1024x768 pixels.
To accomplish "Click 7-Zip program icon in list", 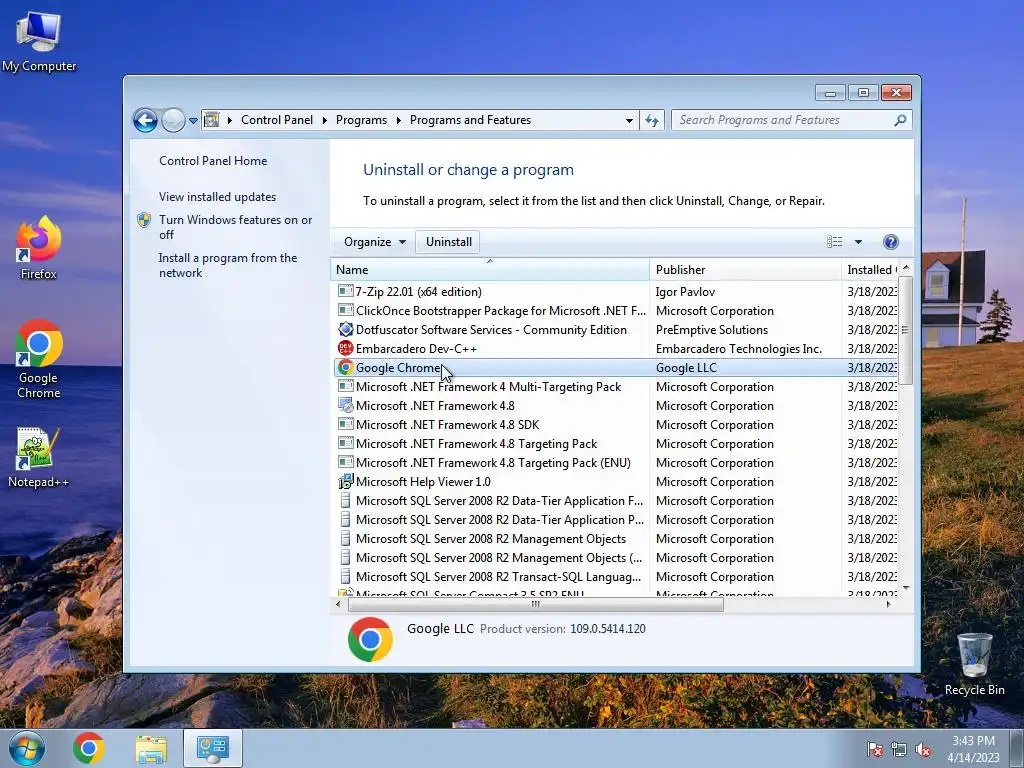I will pos(345,291).
